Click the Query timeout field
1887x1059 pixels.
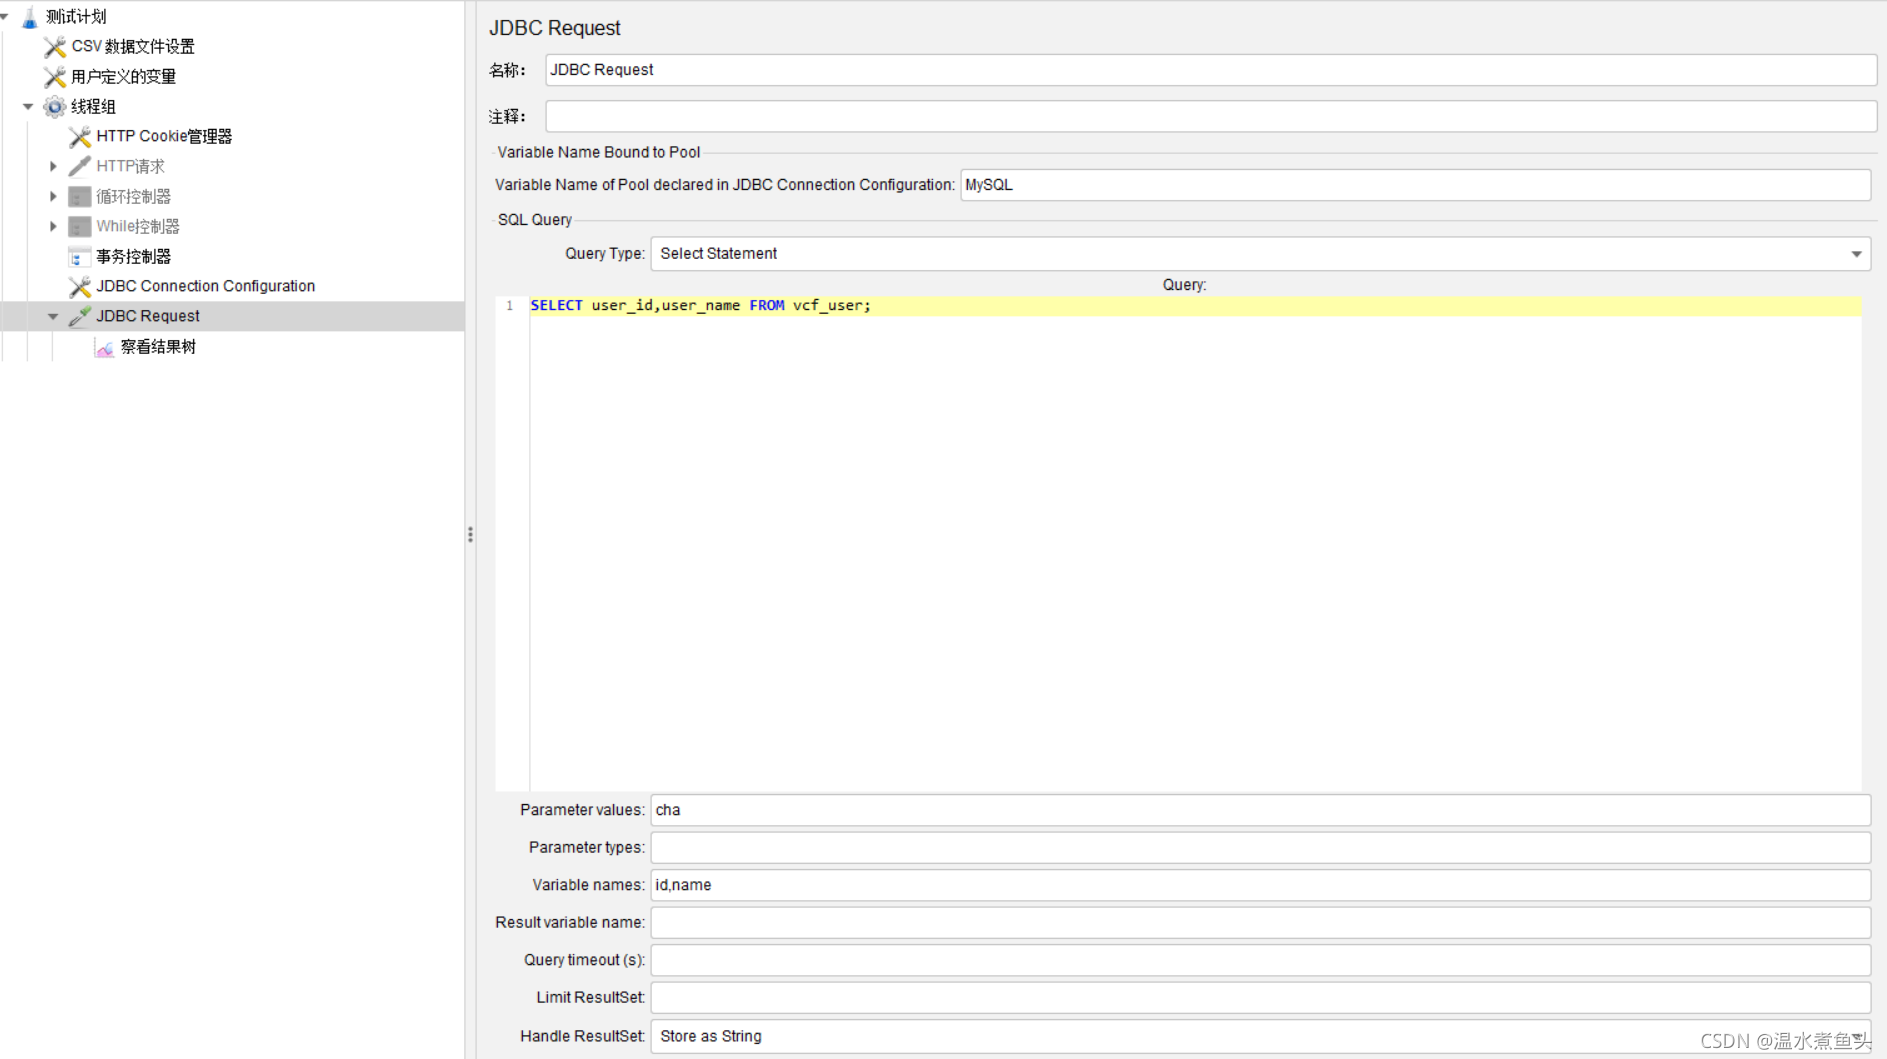pyautogui.click(x=1260, y=960)
